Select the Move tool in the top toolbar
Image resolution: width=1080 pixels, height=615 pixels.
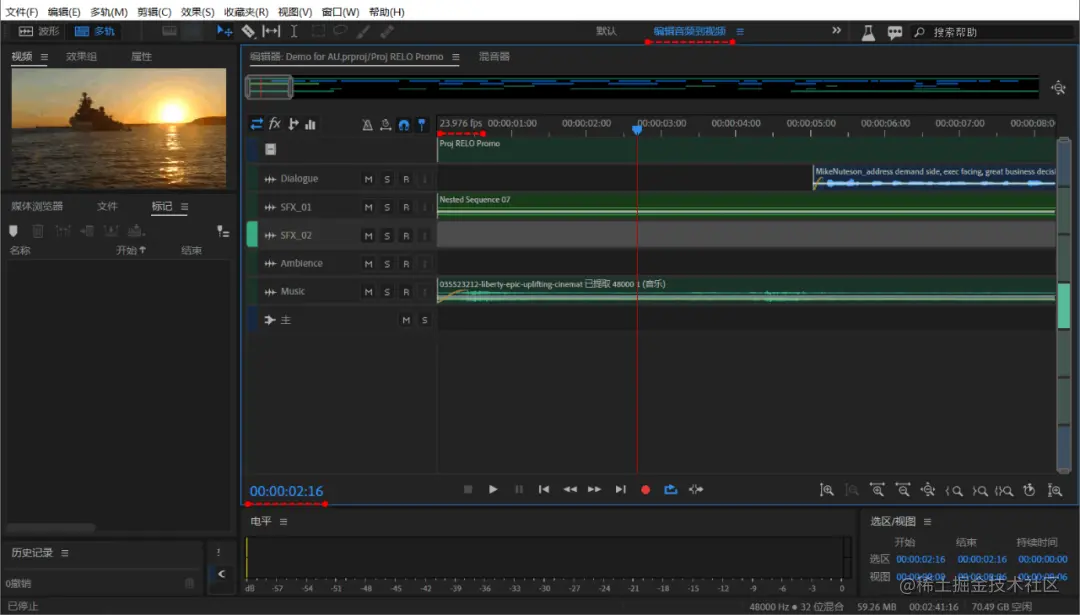coord(224,31)
